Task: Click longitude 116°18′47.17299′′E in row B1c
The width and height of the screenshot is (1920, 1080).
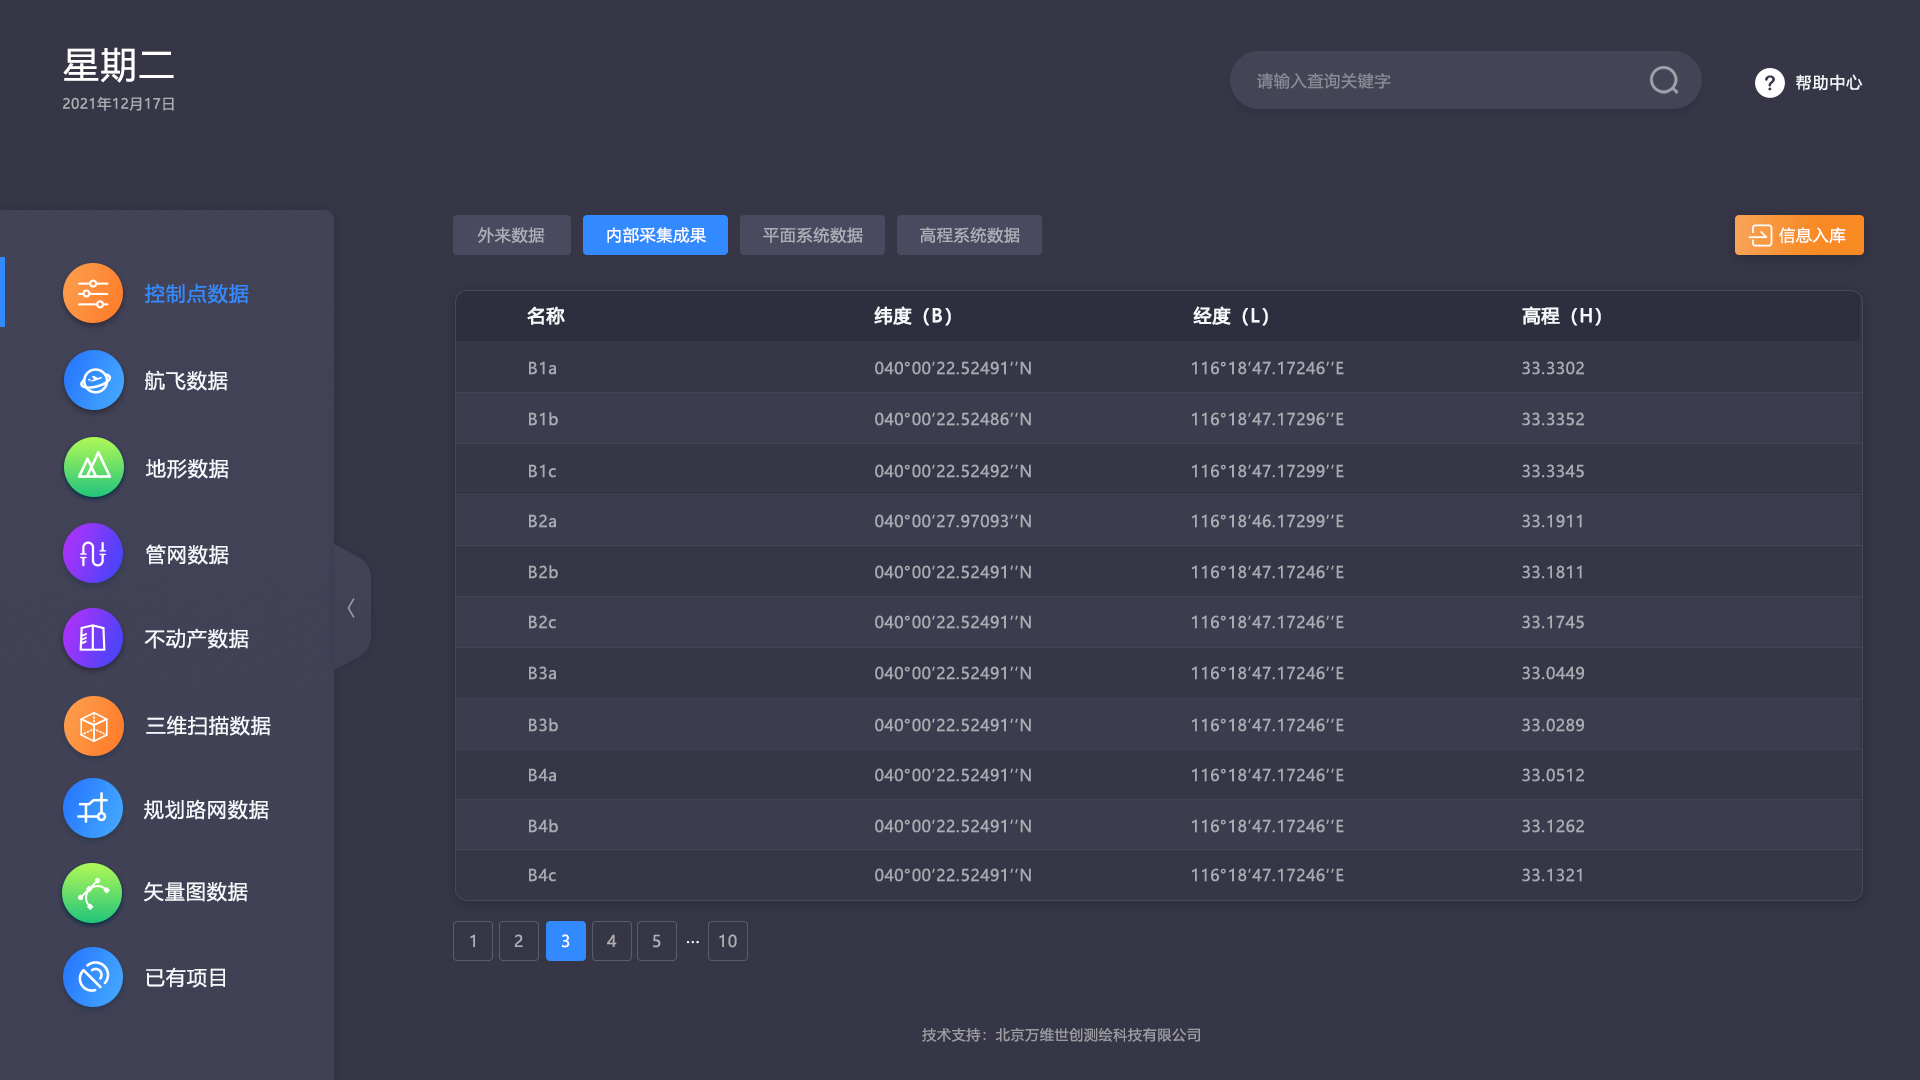Action: tap(1267, 471)
